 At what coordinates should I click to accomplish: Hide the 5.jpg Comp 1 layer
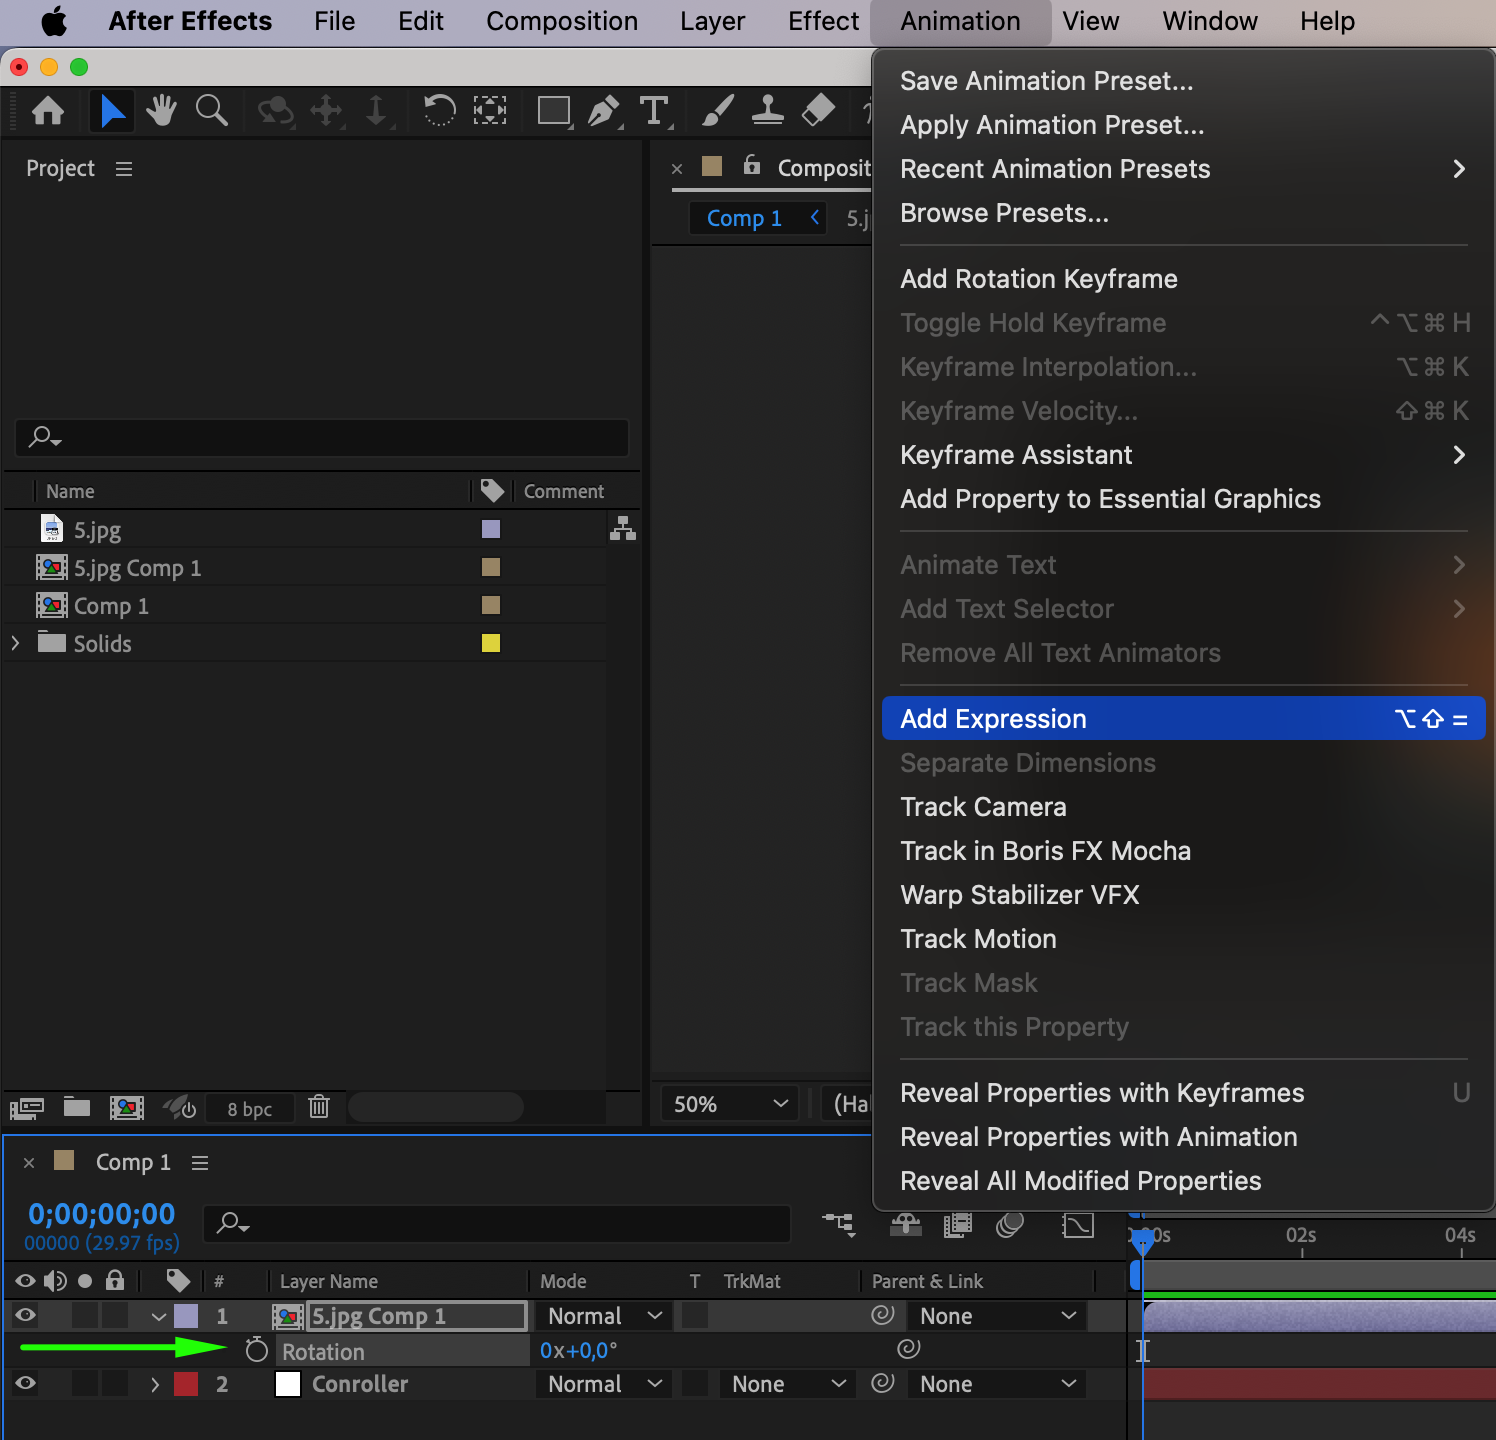pyautogui.click(x=26, y=1316)
